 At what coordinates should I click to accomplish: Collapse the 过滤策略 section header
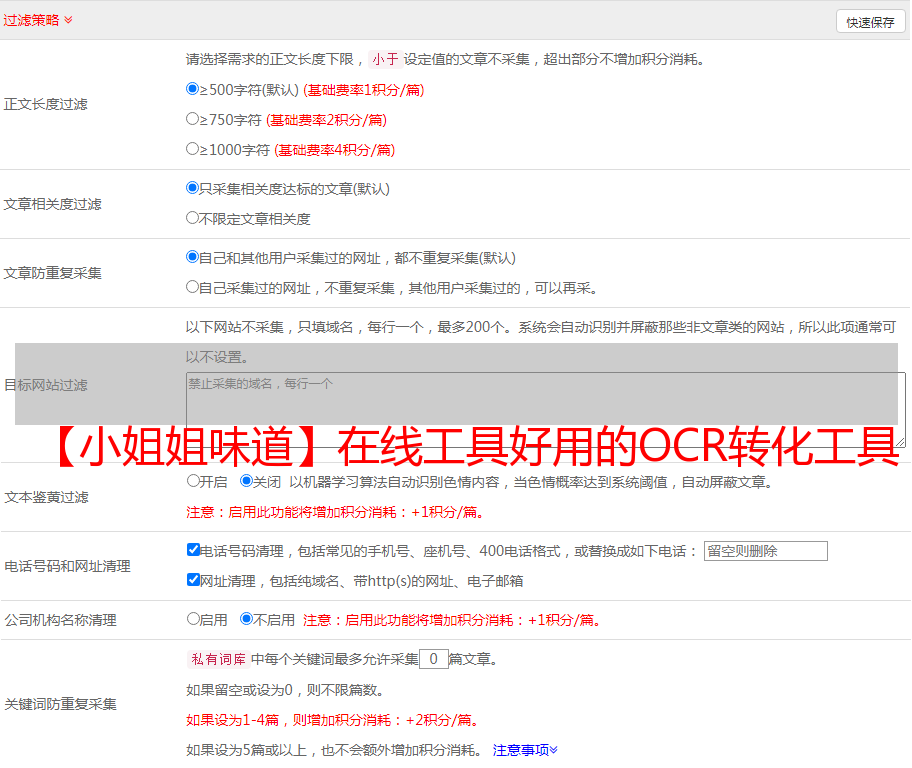(x=38, y=20)
